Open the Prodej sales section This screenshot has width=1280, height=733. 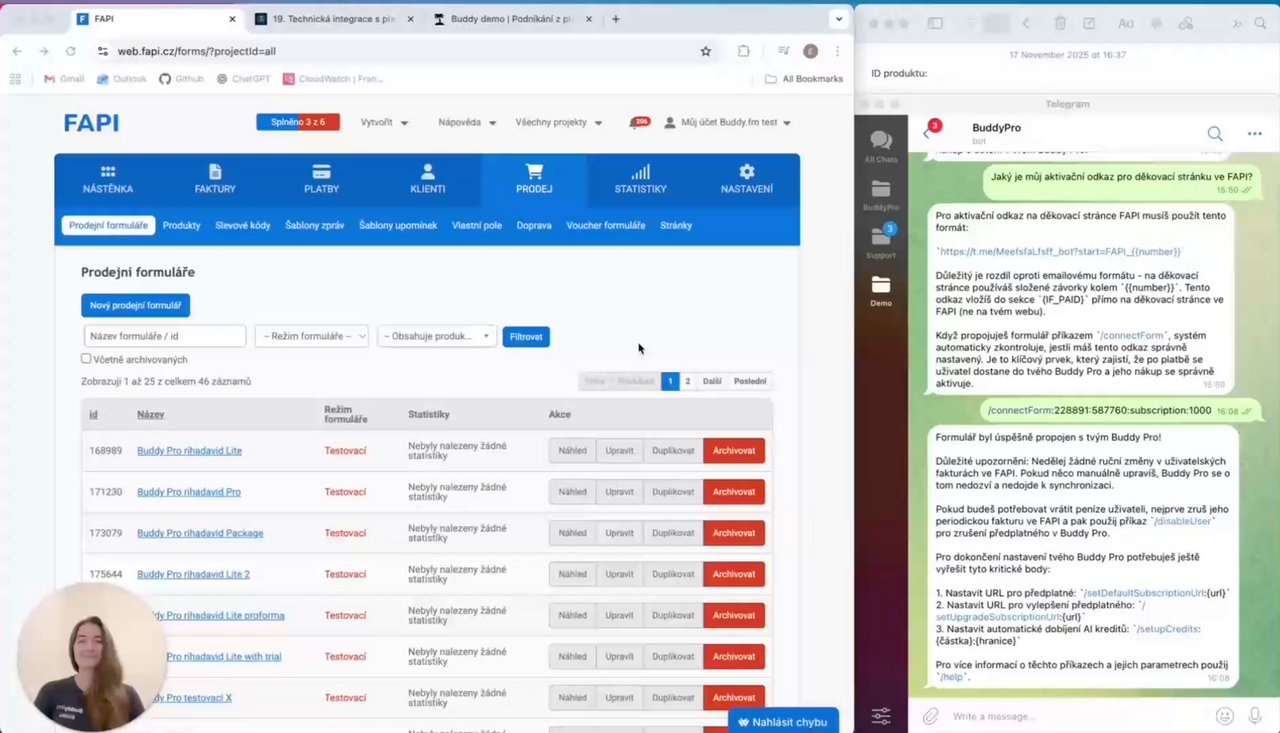click(x=534, y=179)
